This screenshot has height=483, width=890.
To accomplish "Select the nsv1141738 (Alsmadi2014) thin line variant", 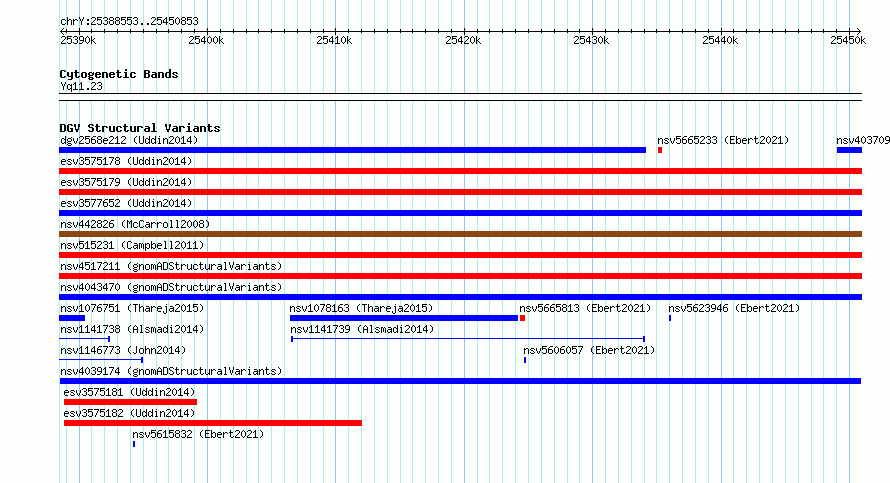I will [x=85, y=339].
